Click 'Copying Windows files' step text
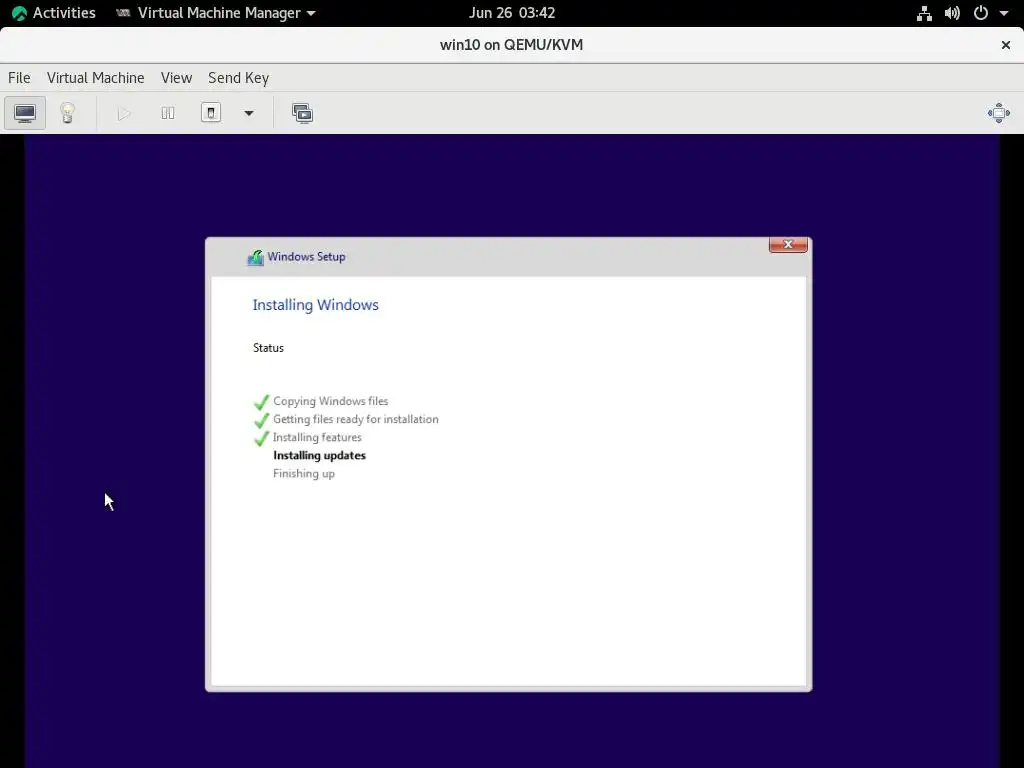 coord(330,401)
